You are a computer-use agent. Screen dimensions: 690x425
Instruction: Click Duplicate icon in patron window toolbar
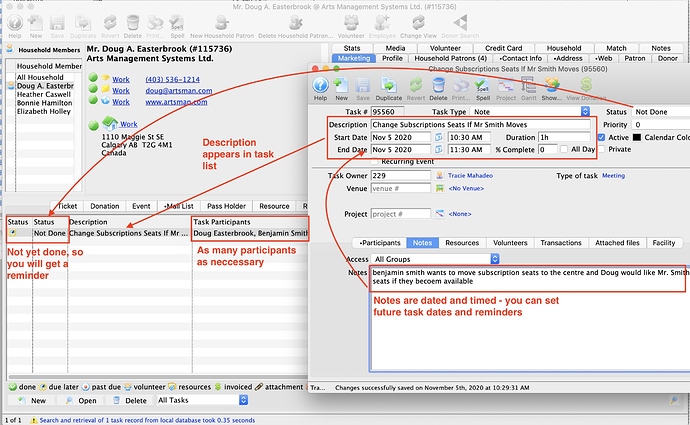[83, 23]
